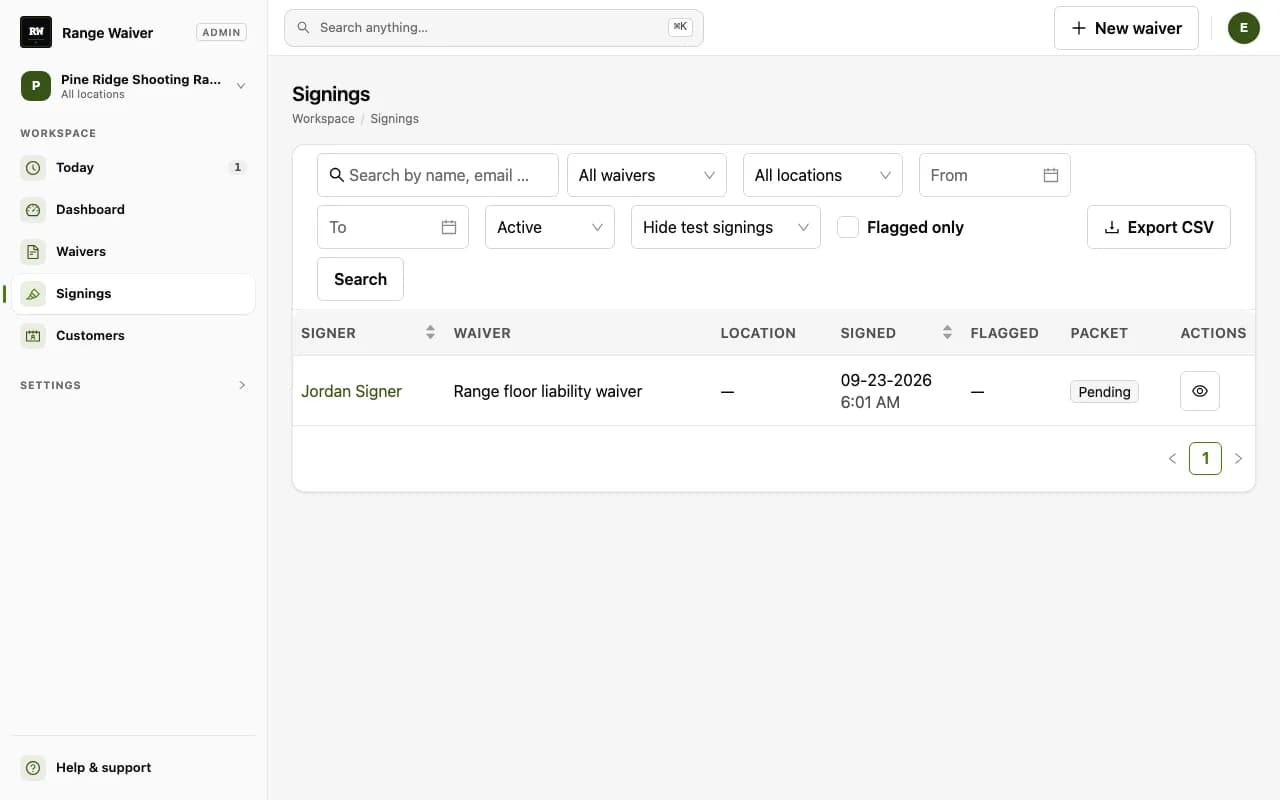This screenshot has height=800, width=1280.
Task: Focus the Search anything input
Action: [x=494, y=28]
